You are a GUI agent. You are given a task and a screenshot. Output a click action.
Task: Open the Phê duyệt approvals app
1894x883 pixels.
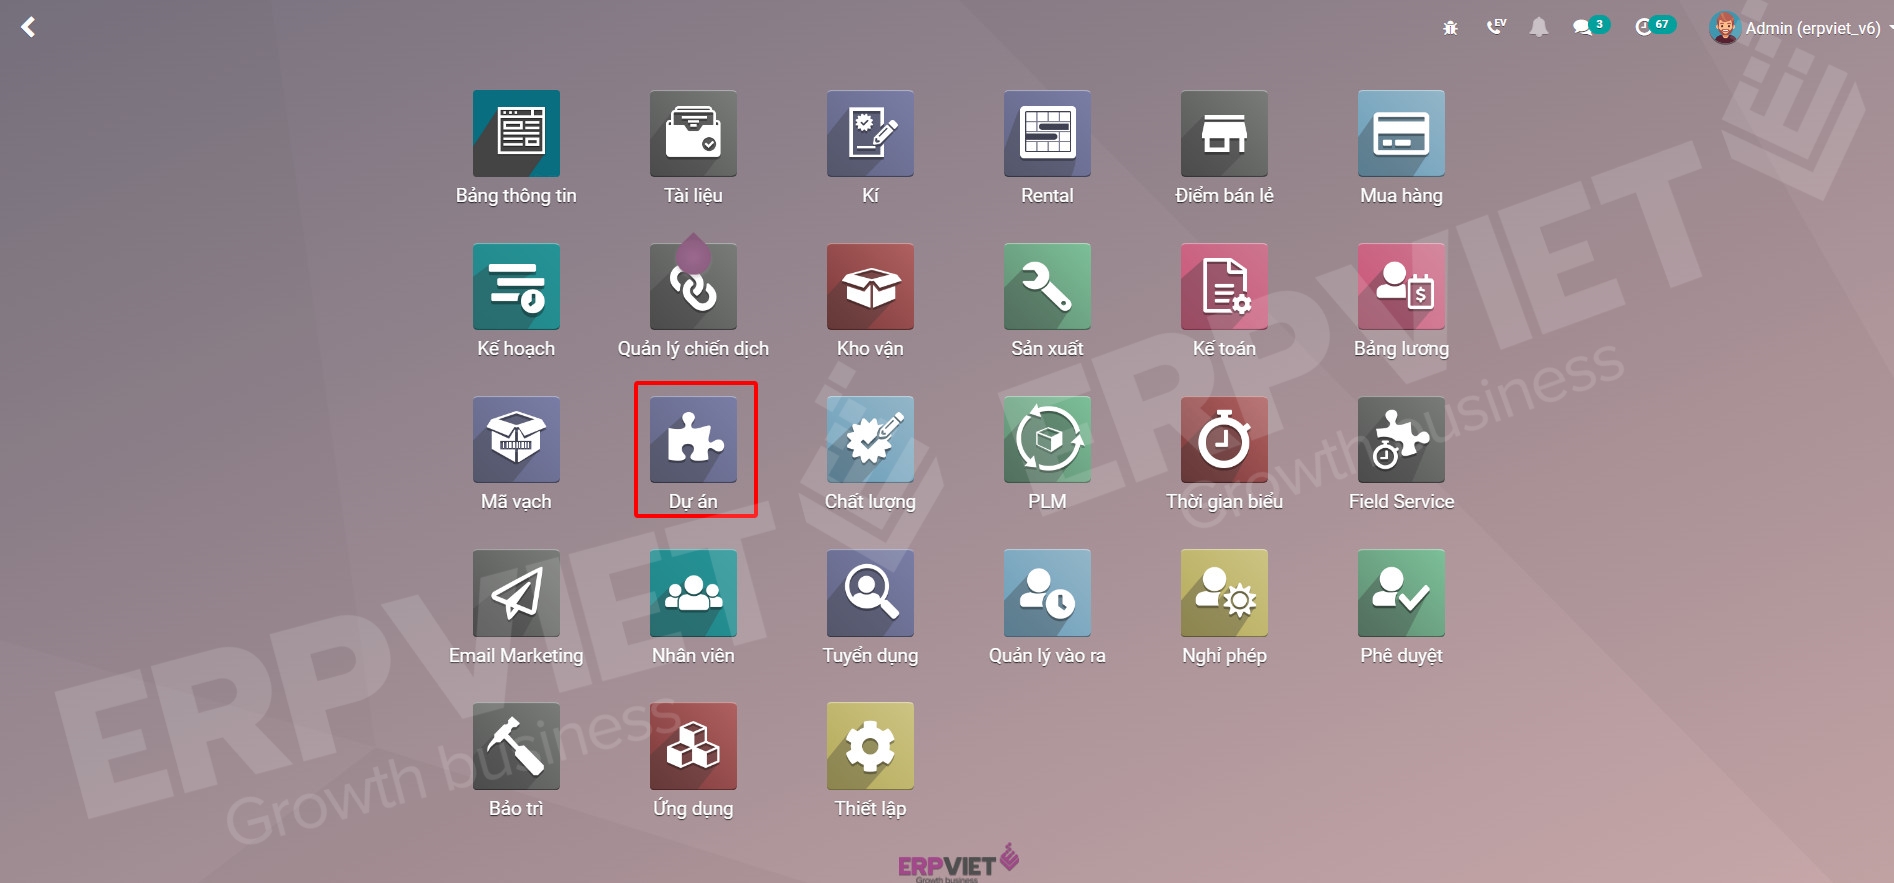(1401, 593)
